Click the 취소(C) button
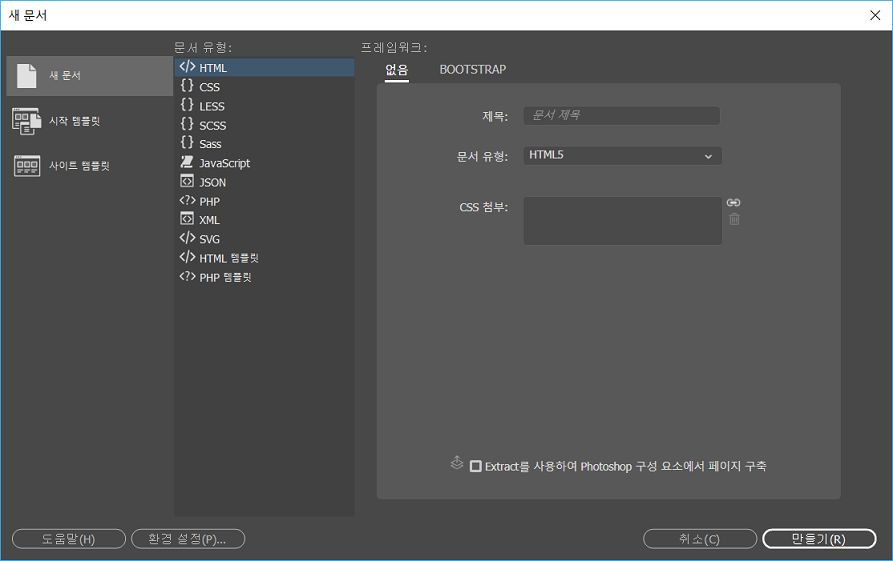Screen dimensions: 893x561 [700, 539]
